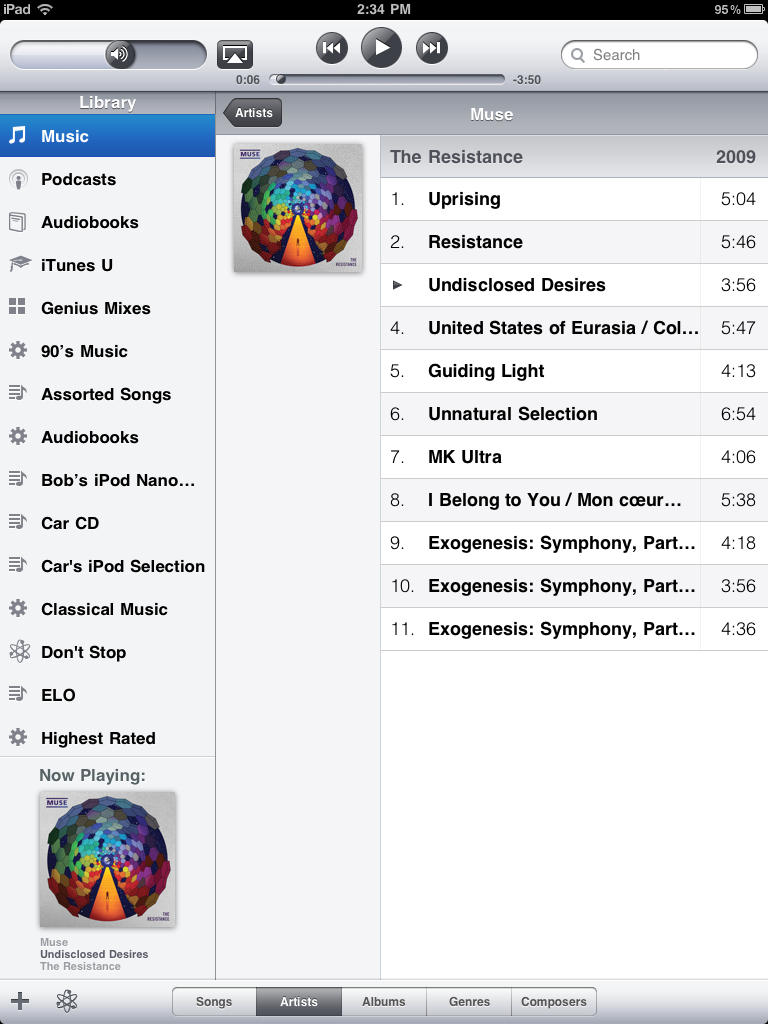The image size is (768, 1024).
Task: Open the Assorted Songs playlist
Action: (x=107, y=394)
